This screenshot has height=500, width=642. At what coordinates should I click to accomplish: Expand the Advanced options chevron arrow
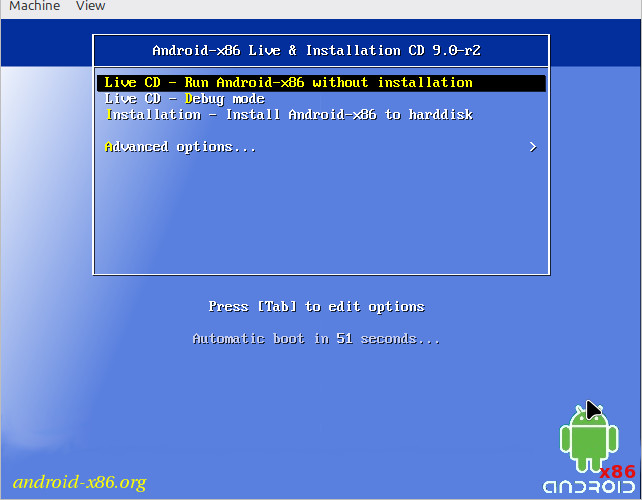pos(533,147)
